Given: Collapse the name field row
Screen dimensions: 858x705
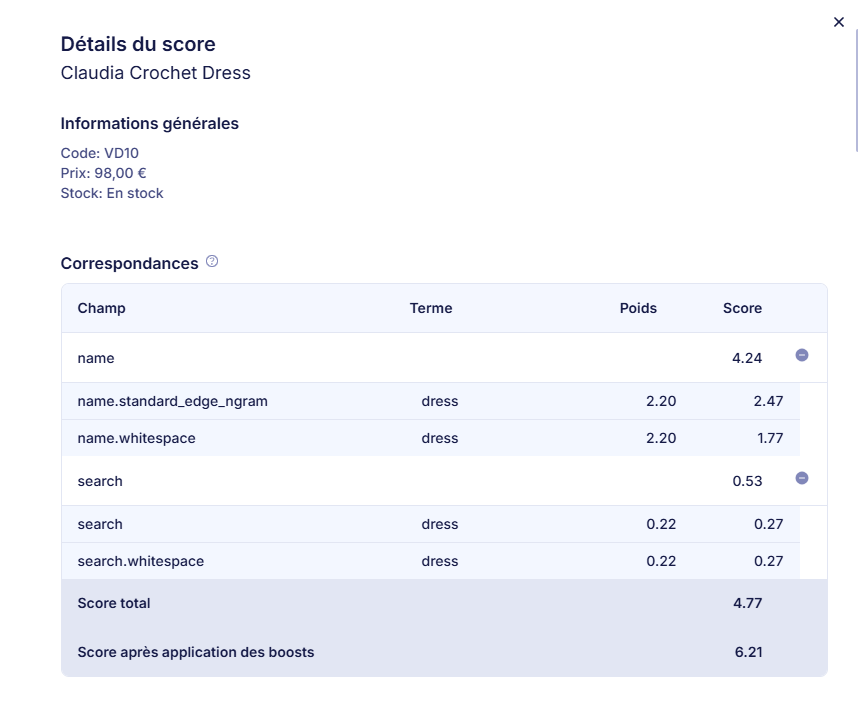Looking at the screenshot, I should click(x=801, y=355).
